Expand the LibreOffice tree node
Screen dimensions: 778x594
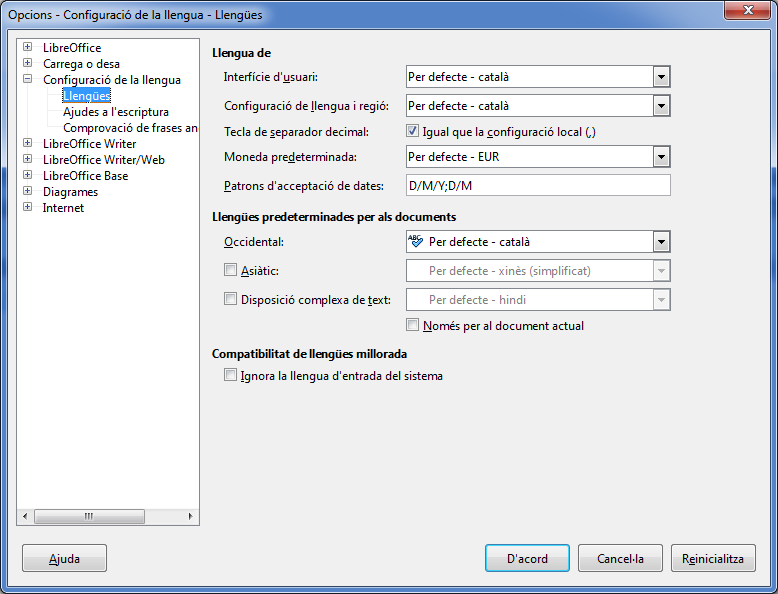[x=28, y=48]
